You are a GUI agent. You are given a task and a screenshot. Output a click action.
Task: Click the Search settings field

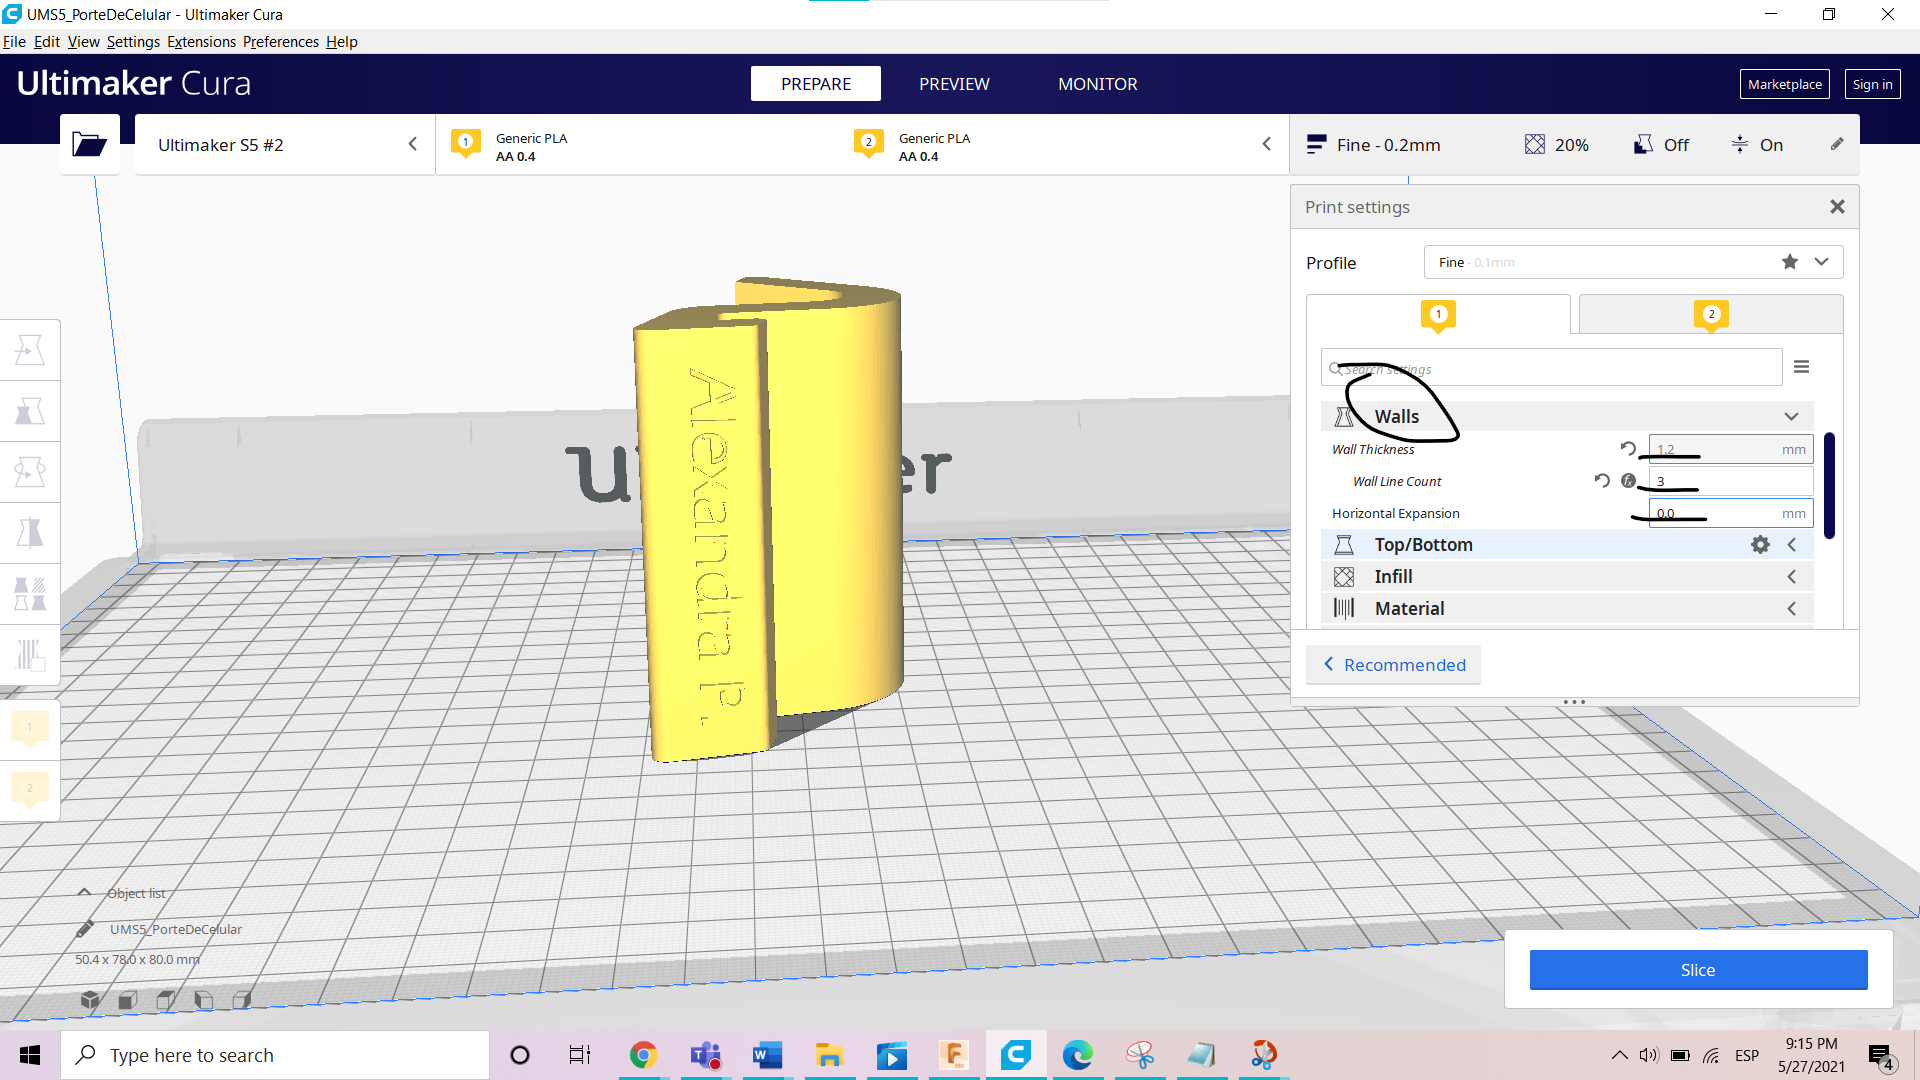coord(1551,368)
